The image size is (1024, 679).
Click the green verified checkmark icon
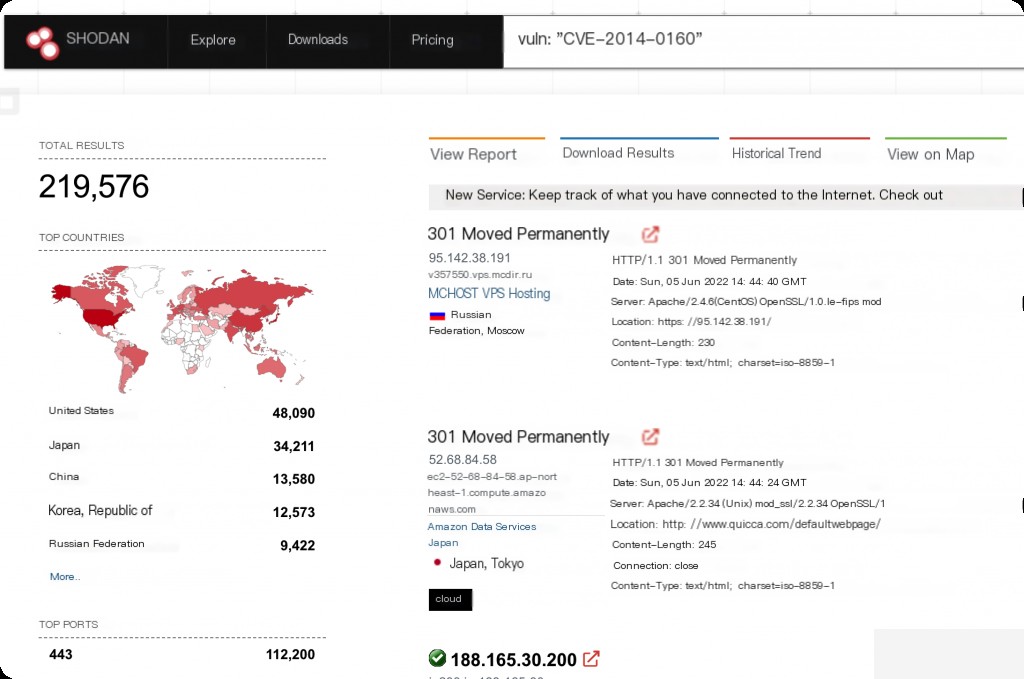pyautogui.click(x=437, y=658)
